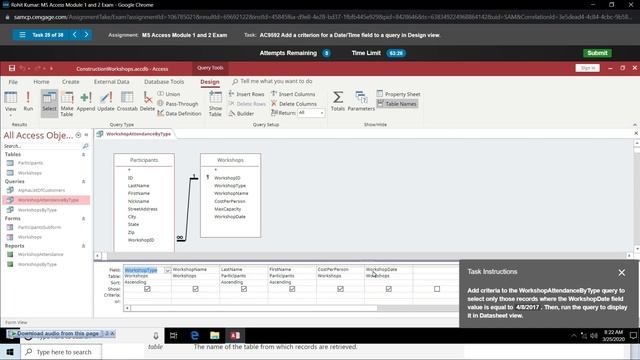Switch to the Create tab
This screenshot has width=640, height=360.
pos(71,82)
